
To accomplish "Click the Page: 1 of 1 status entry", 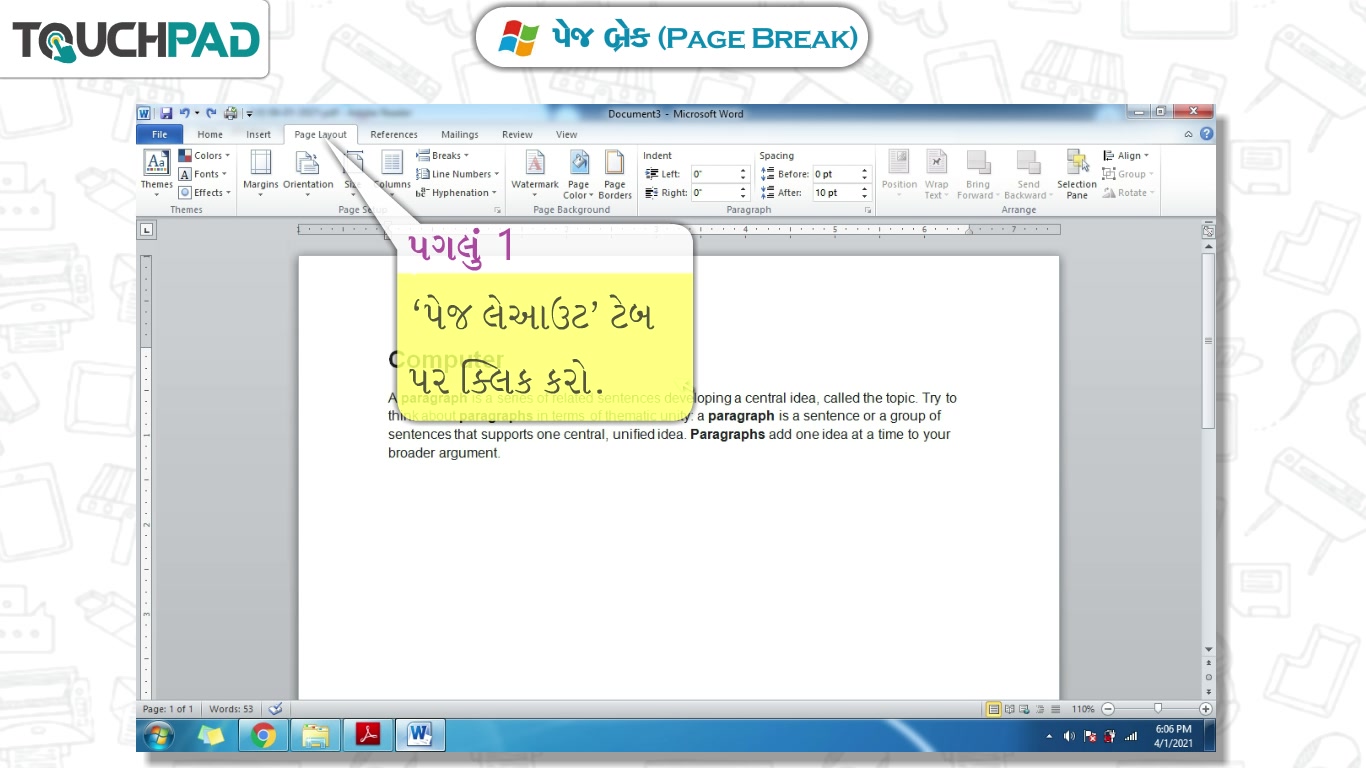I will point(168,709).
